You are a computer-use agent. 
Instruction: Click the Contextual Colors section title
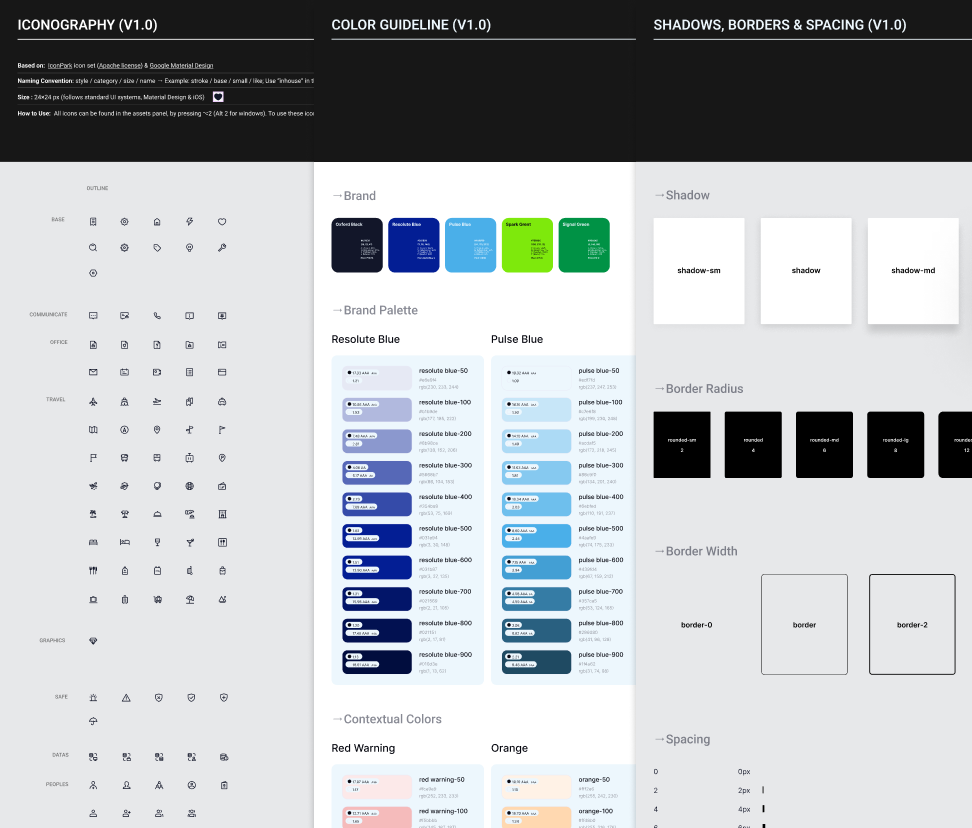(x=392, y=719)
